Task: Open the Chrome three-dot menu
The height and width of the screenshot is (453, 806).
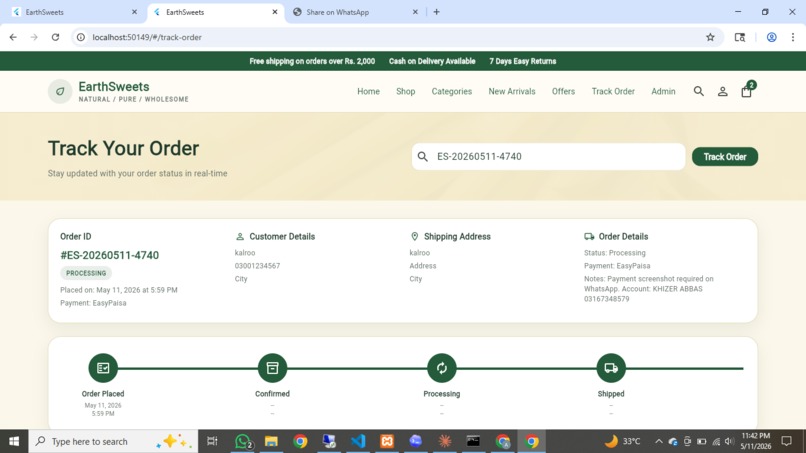Action: [x=793, y=37]
